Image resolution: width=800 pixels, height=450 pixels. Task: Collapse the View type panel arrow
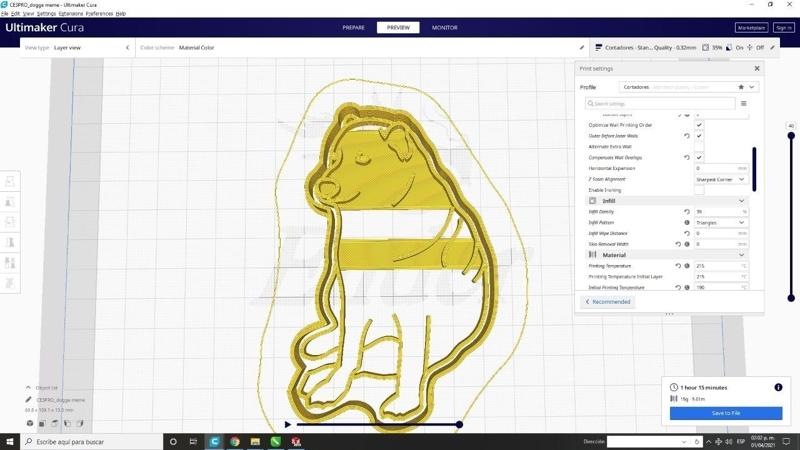[128, 47]
